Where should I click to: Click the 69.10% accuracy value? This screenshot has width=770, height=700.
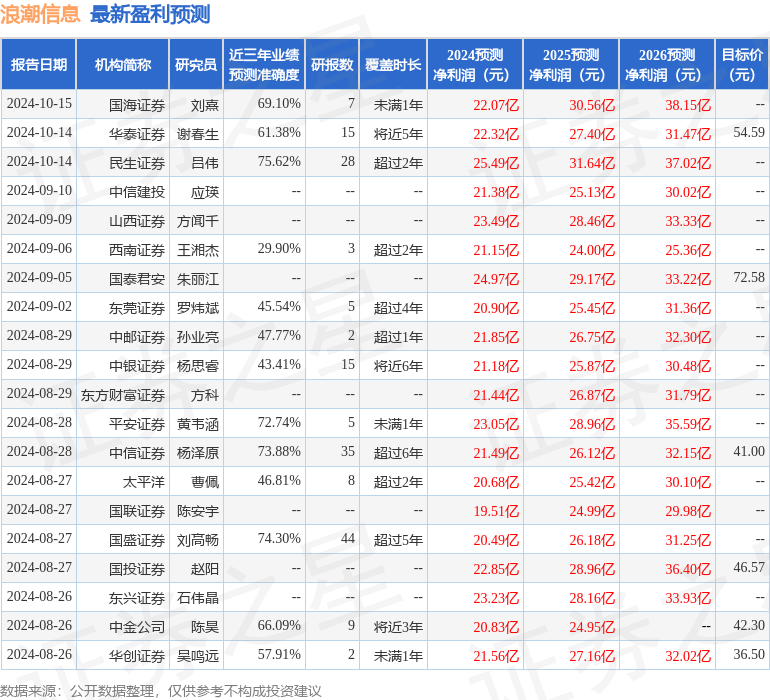279,104
